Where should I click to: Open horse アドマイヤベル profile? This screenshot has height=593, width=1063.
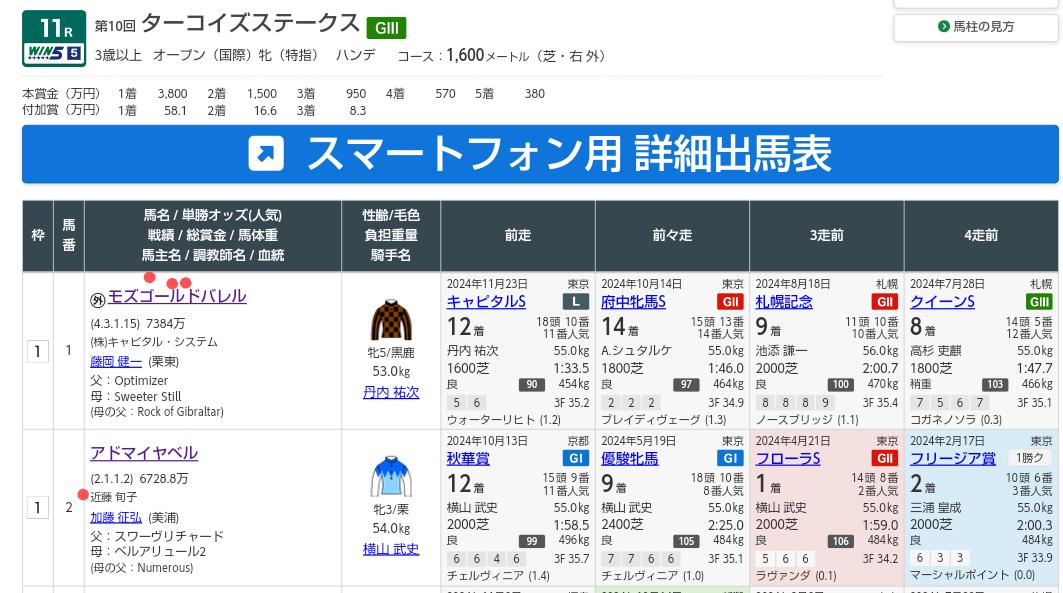pos(144,453)
